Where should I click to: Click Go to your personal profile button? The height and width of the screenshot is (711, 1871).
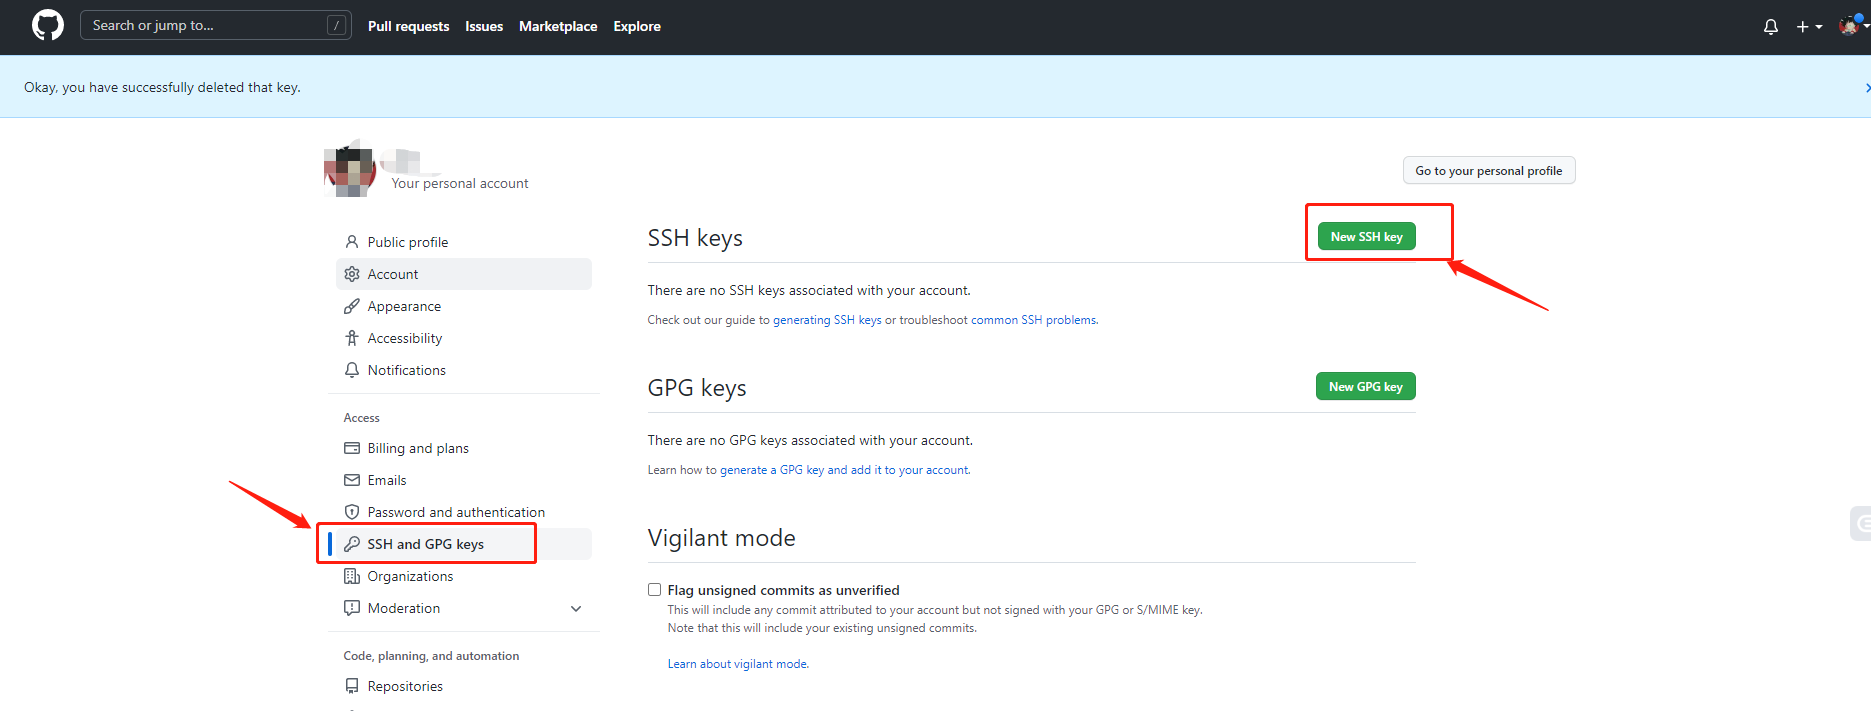pyautogui.click(x=1488, y=171)
